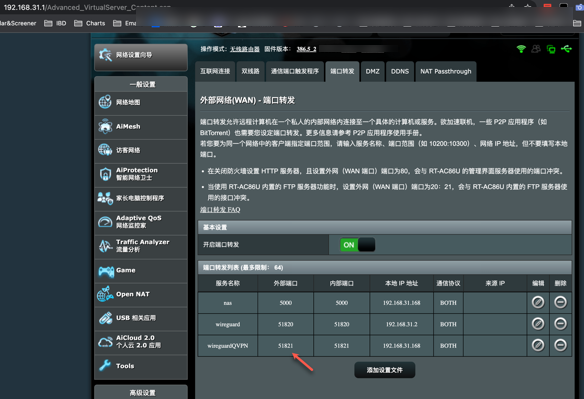
Task: Switch to the 互联网连接 tab
Action: 215,71
